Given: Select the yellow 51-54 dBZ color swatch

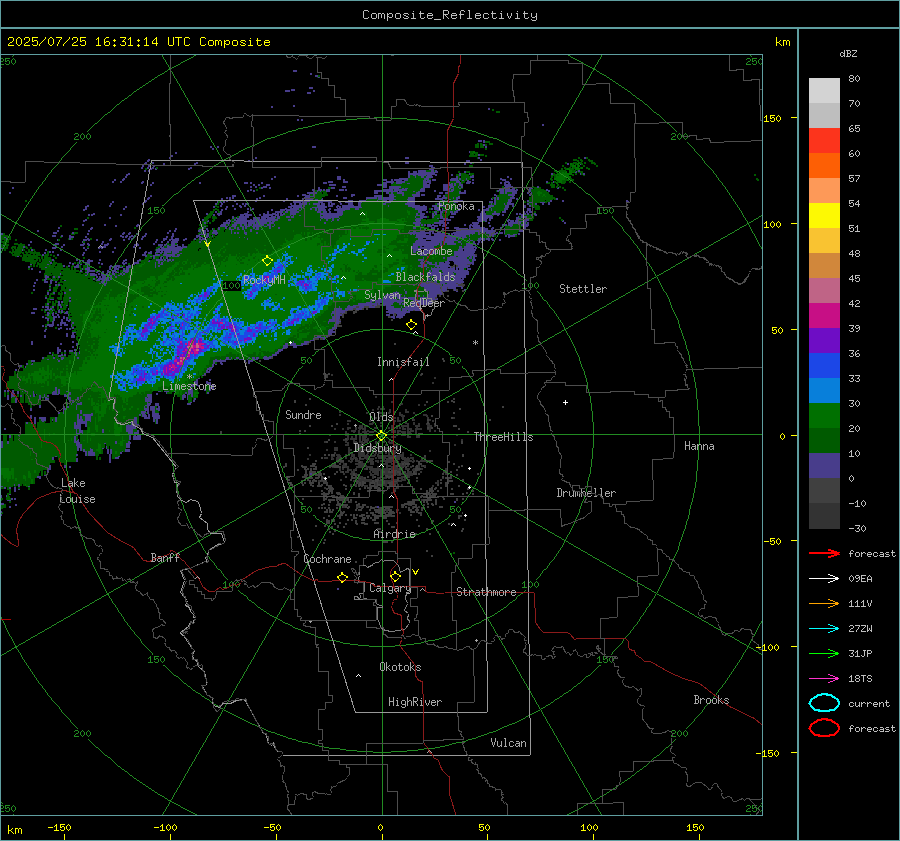Looking at the screenshot, I should 824,216.
